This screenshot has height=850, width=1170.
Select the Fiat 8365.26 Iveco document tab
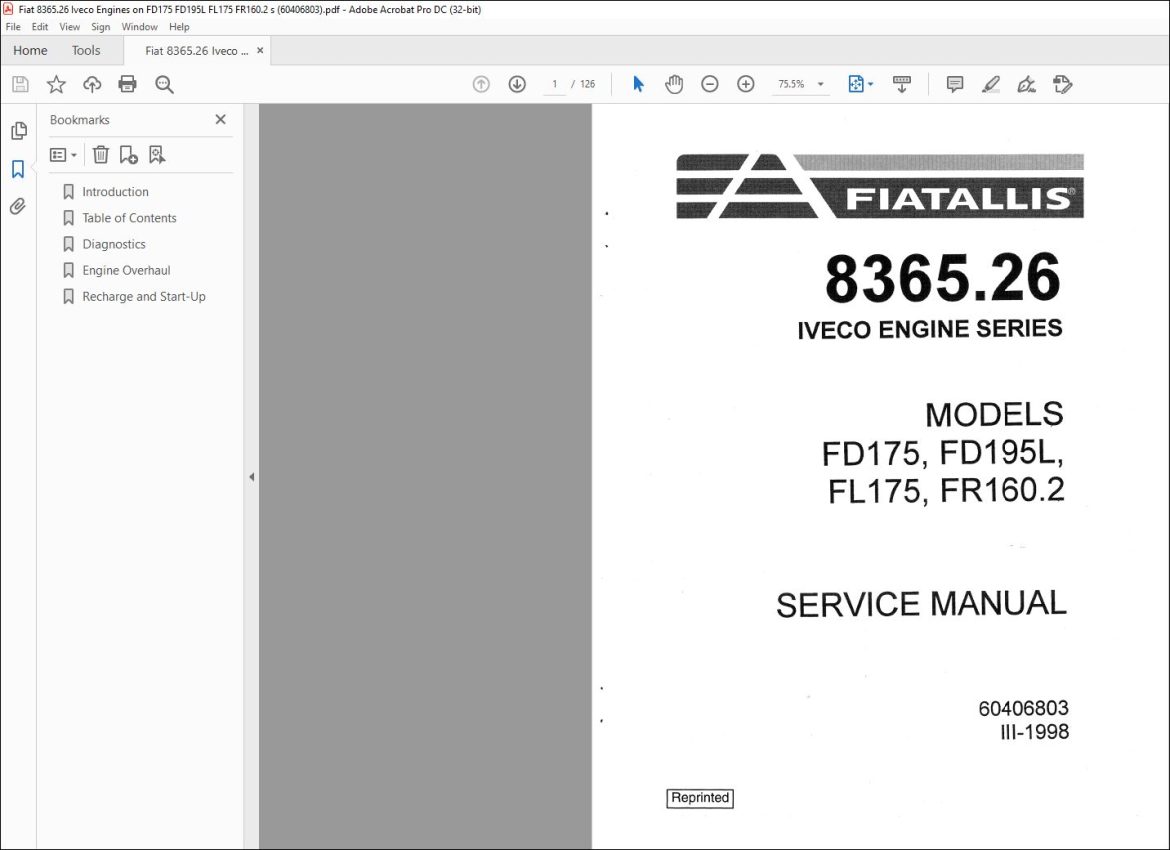197,51
